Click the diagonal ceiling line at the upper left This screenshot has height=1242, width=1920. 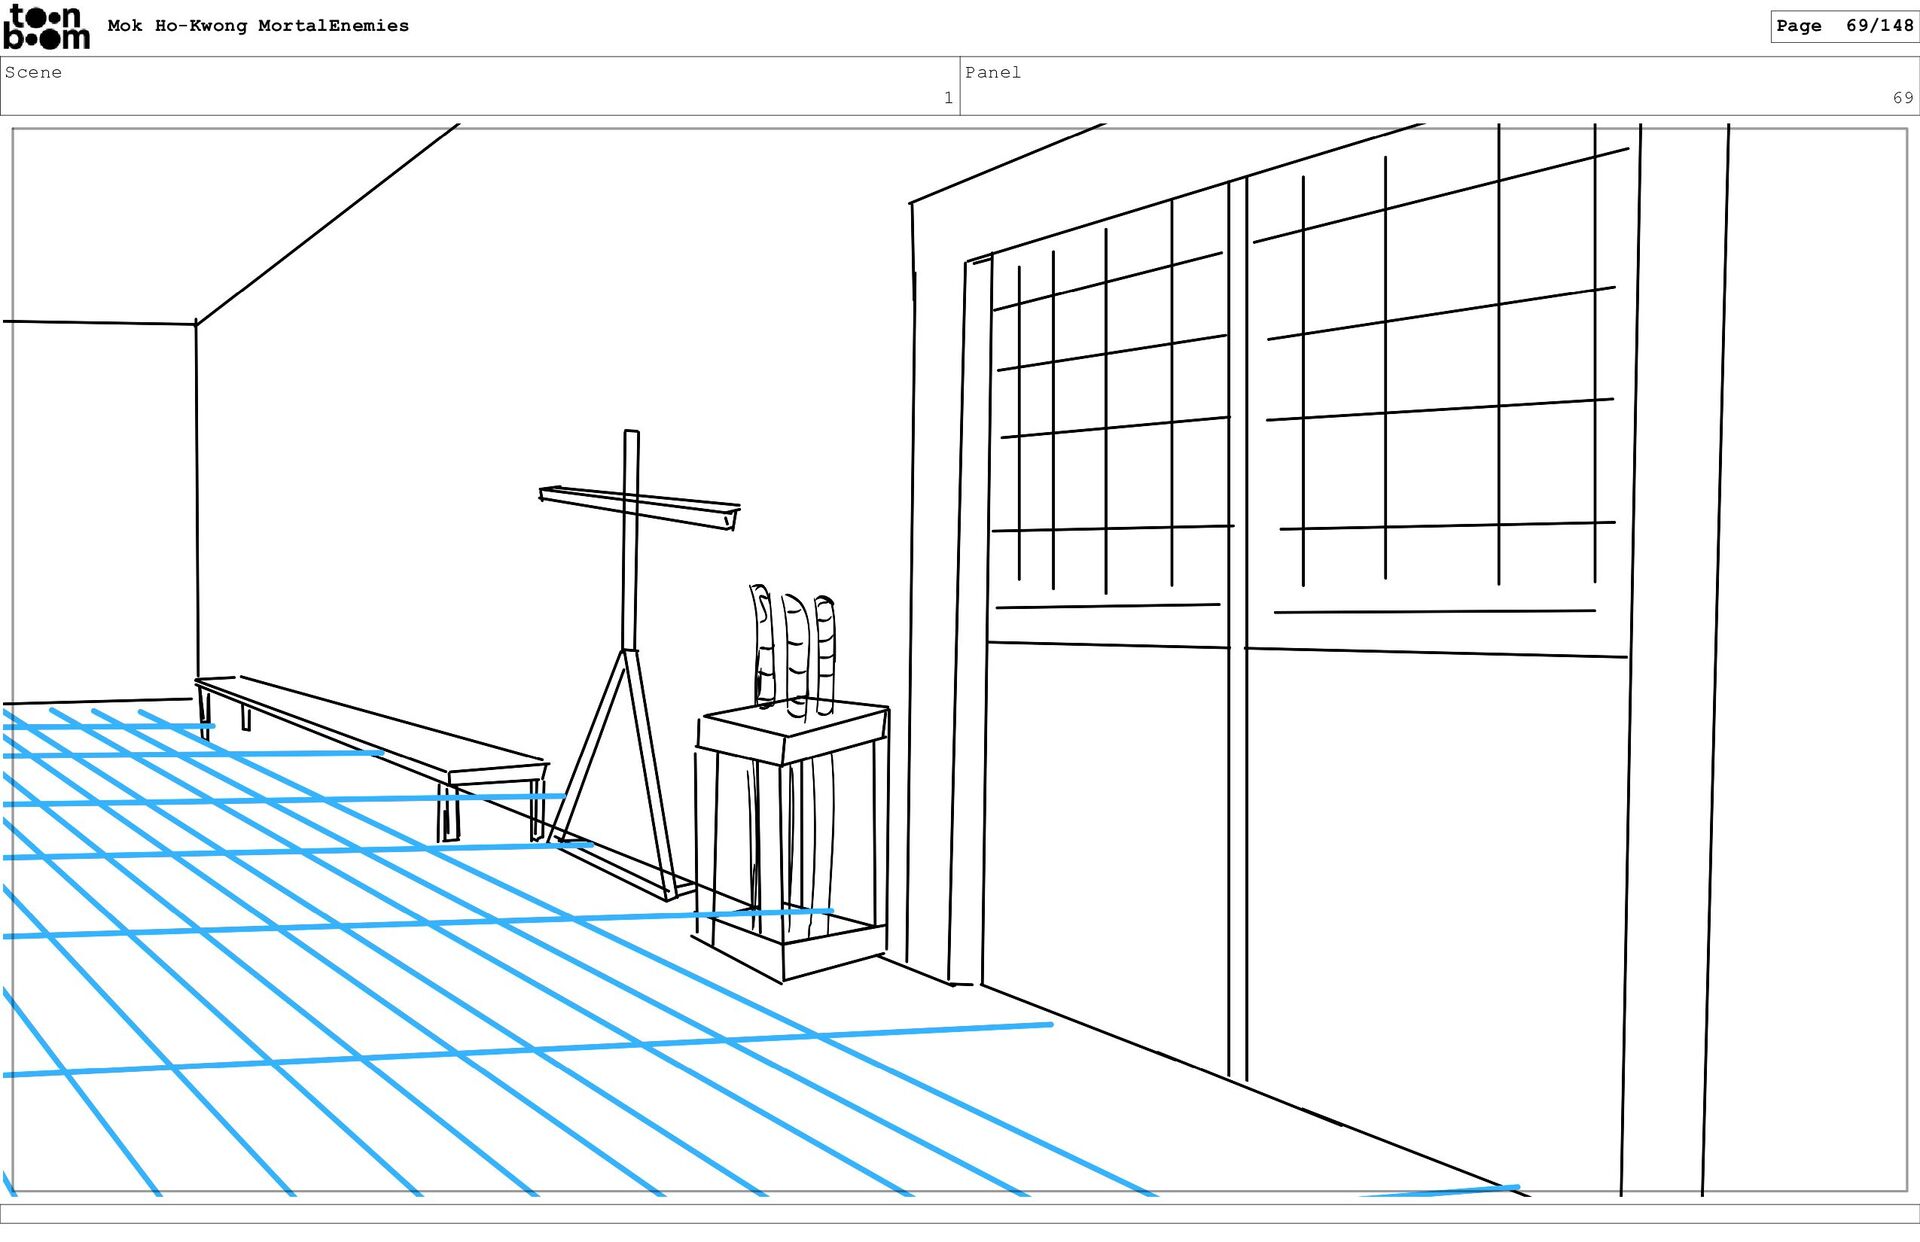(x=326, y=224)
